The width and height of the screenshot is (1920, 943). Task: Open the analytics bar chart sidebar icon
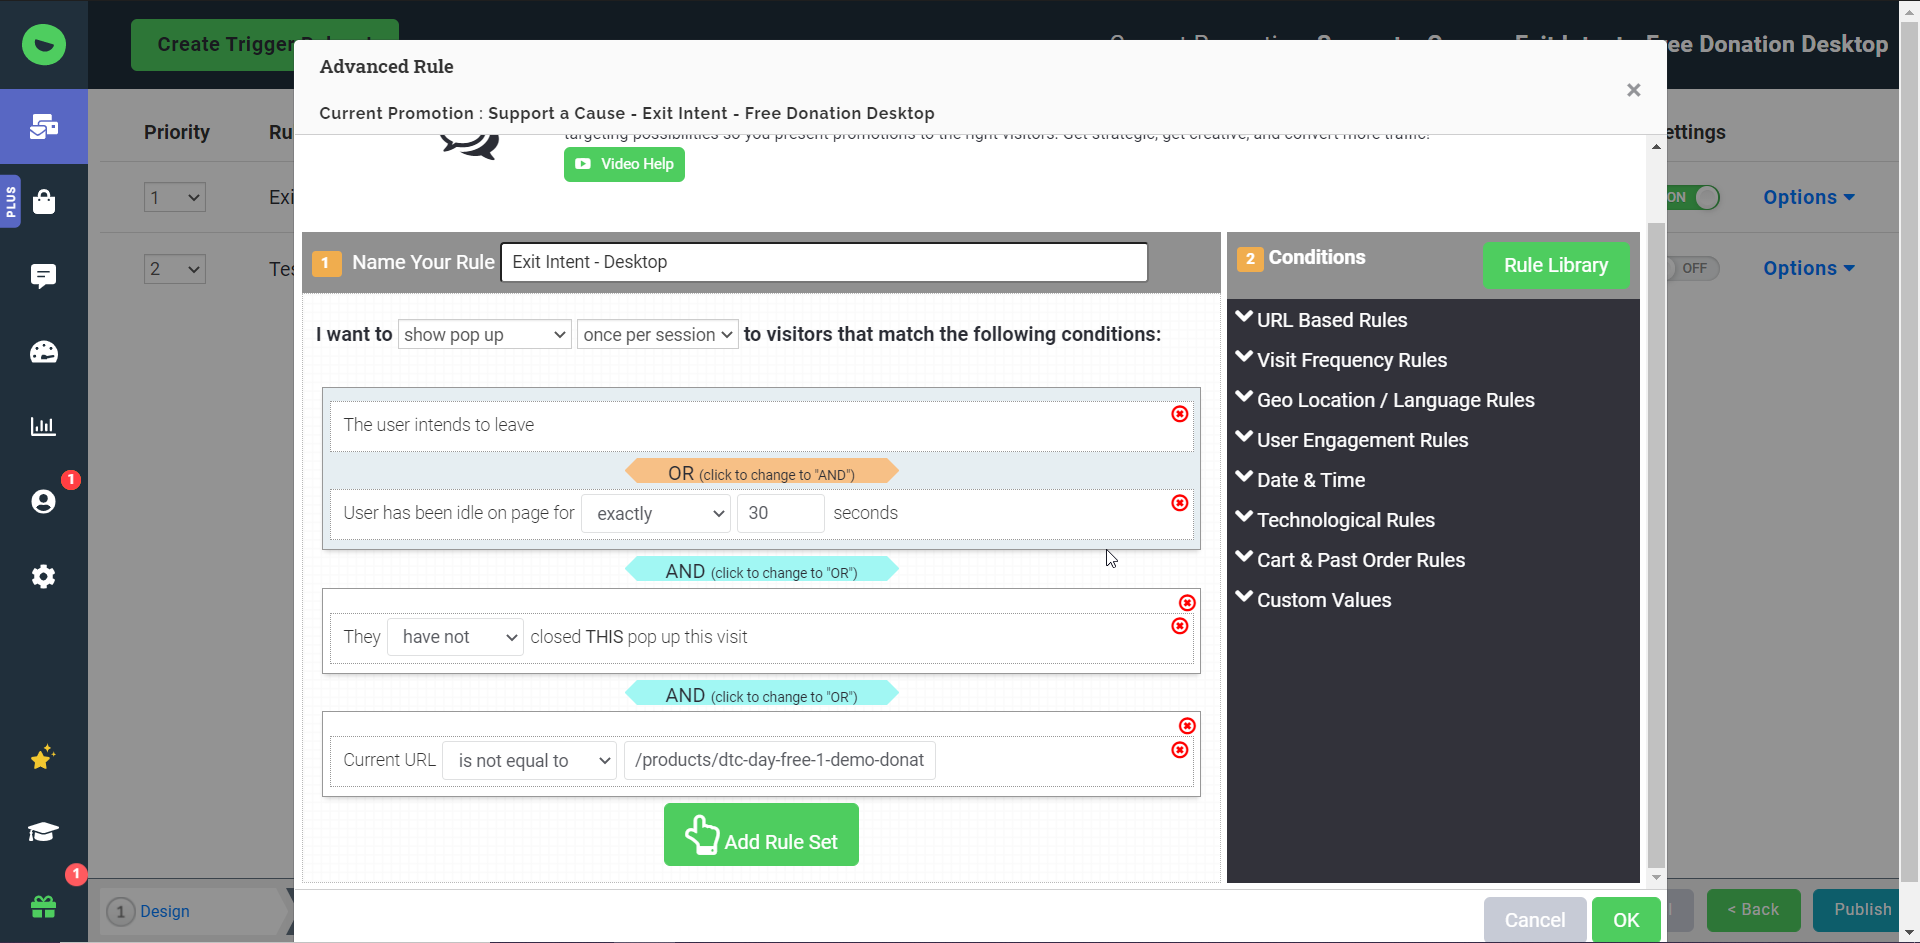(43, 427)
